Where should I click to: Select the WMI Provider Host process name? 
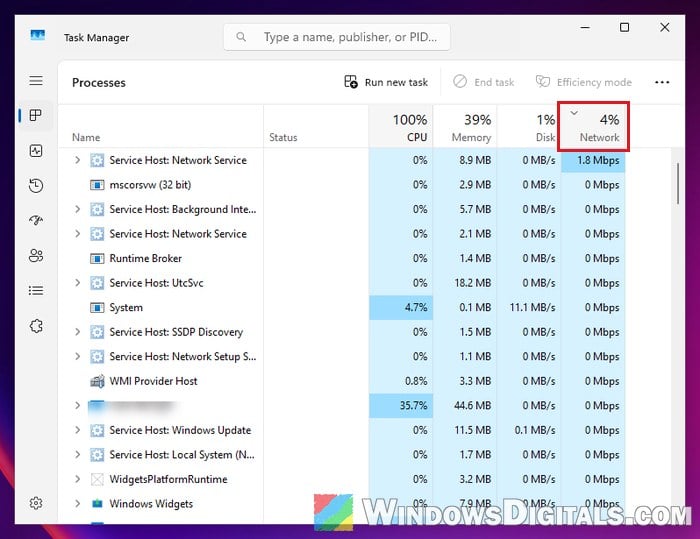point(153,381)
